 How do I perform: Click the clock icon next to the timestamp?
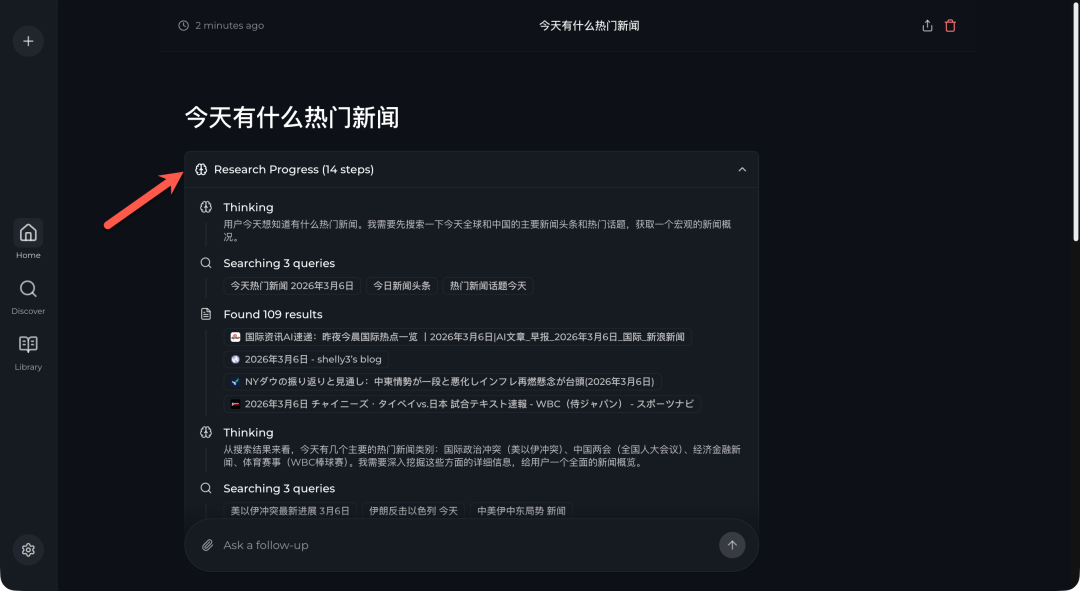click(183, 25)
